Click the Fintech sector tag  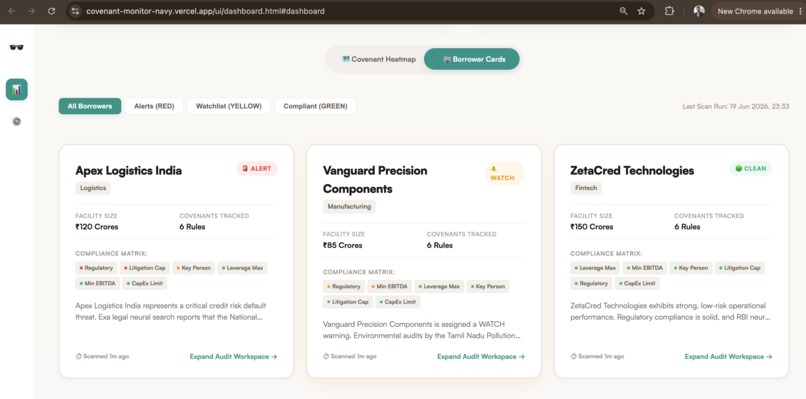[586, 188]
